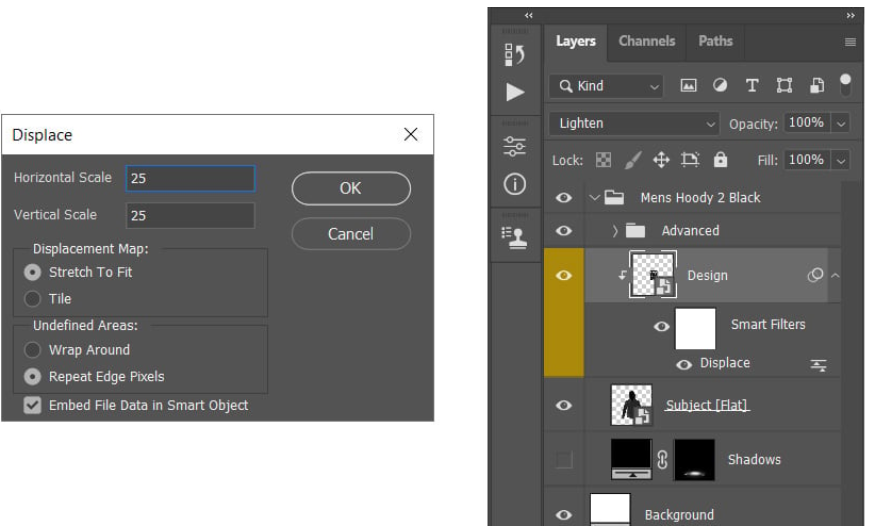Click the Vertical Scale input field
875x526 pixels.
click(x=190, y=215)
